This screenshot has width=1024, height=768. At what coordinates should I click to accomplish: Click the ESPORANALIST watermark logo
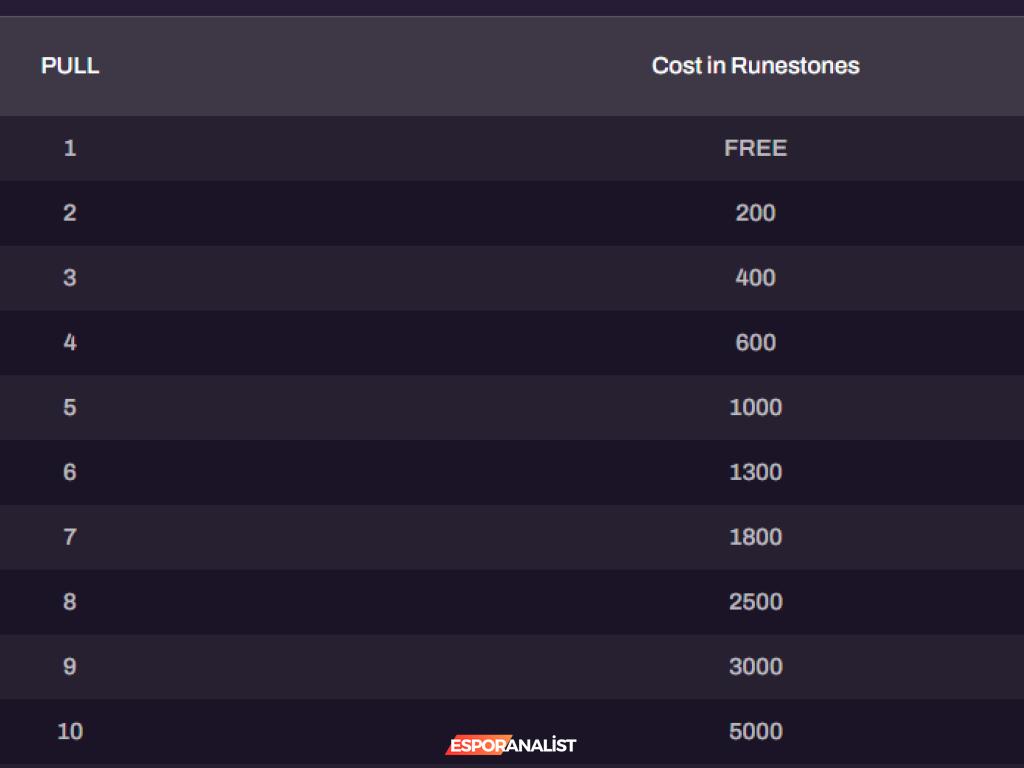(x=511, y=745)
